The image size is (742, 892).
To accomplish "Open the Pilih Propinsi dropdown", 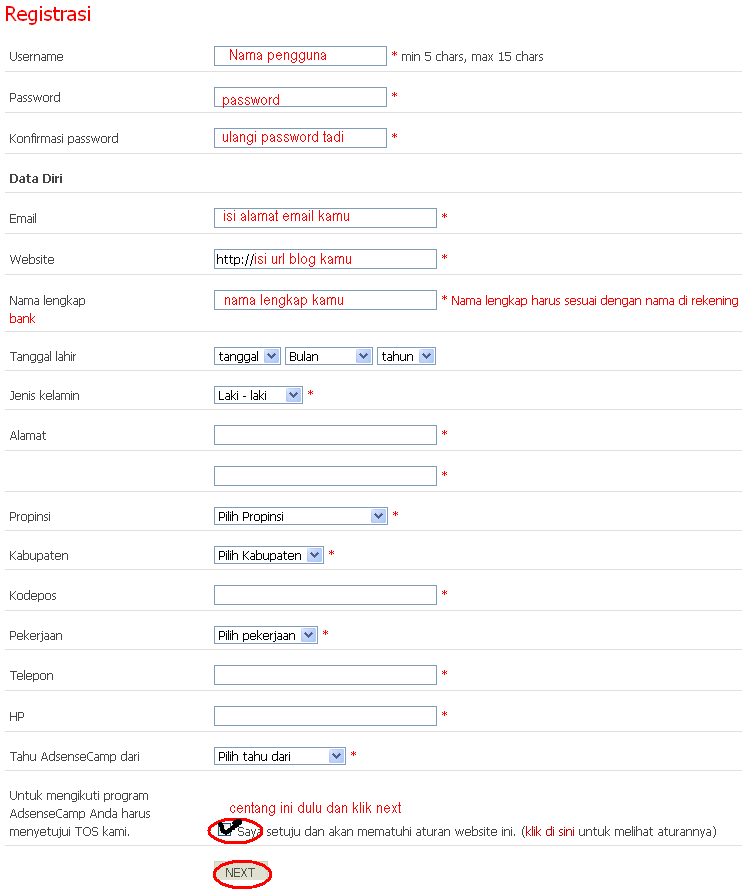I will tap(301, 516).
